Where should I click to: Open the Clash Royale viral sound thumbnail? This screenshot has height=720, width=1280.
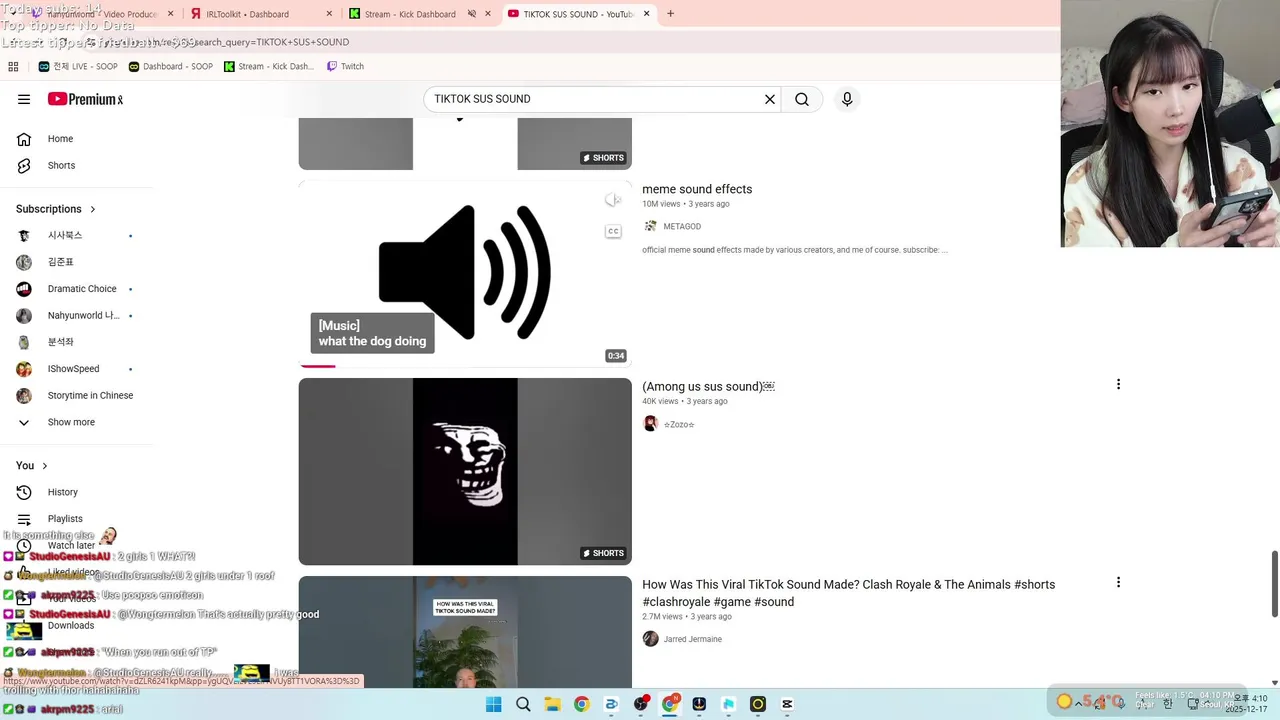tap(465, 631)
